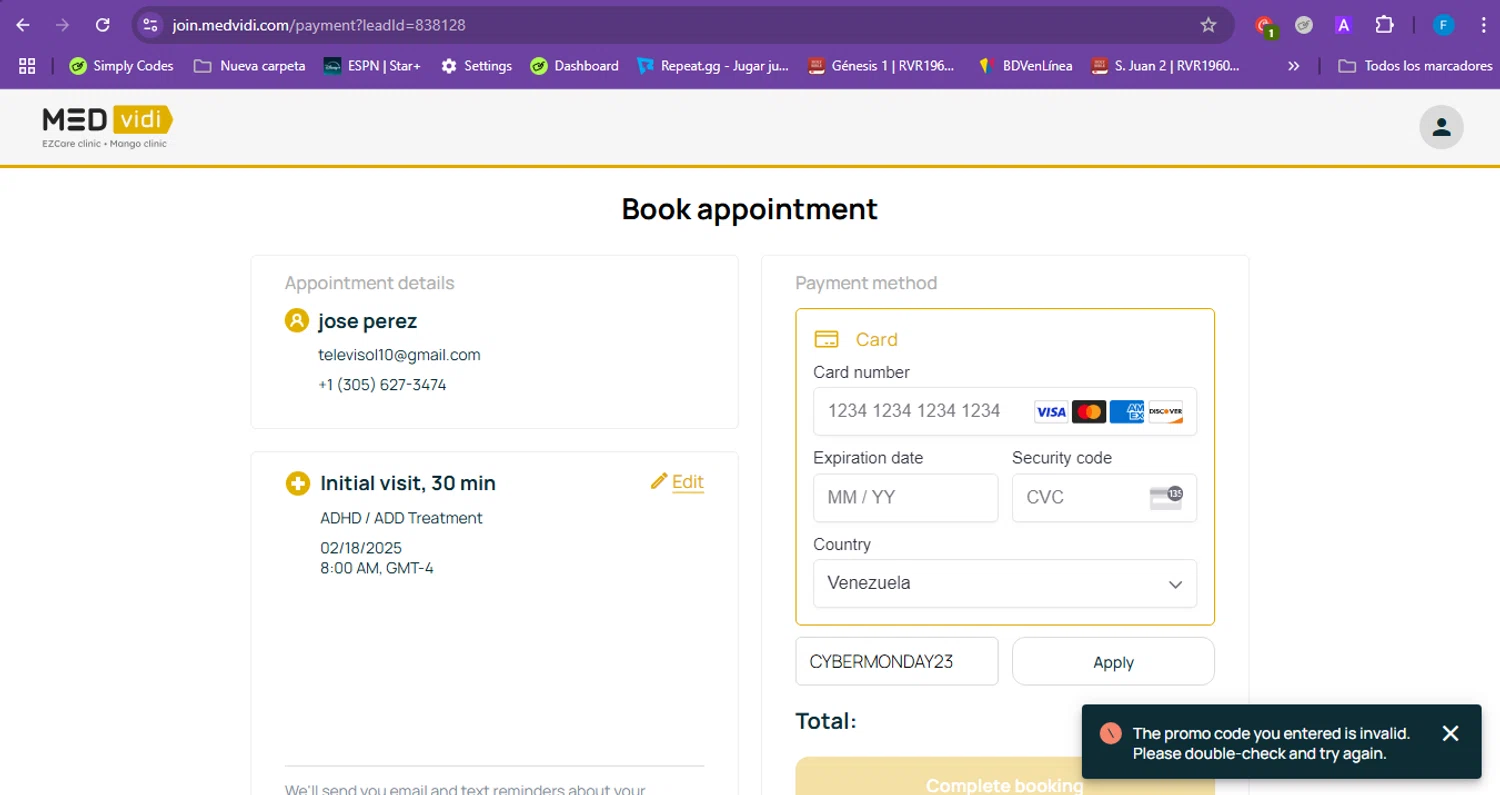Click the ADHD / ADD Treatment text
Screen dimensions: 1500x795
401,518
